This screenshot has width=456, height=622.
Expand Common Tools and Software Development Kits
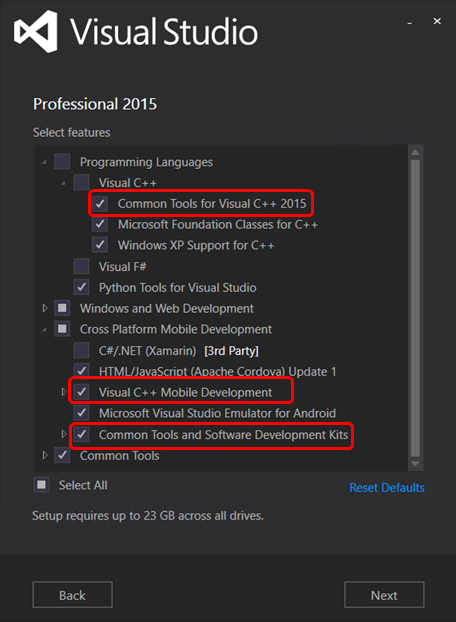point(64,434)
